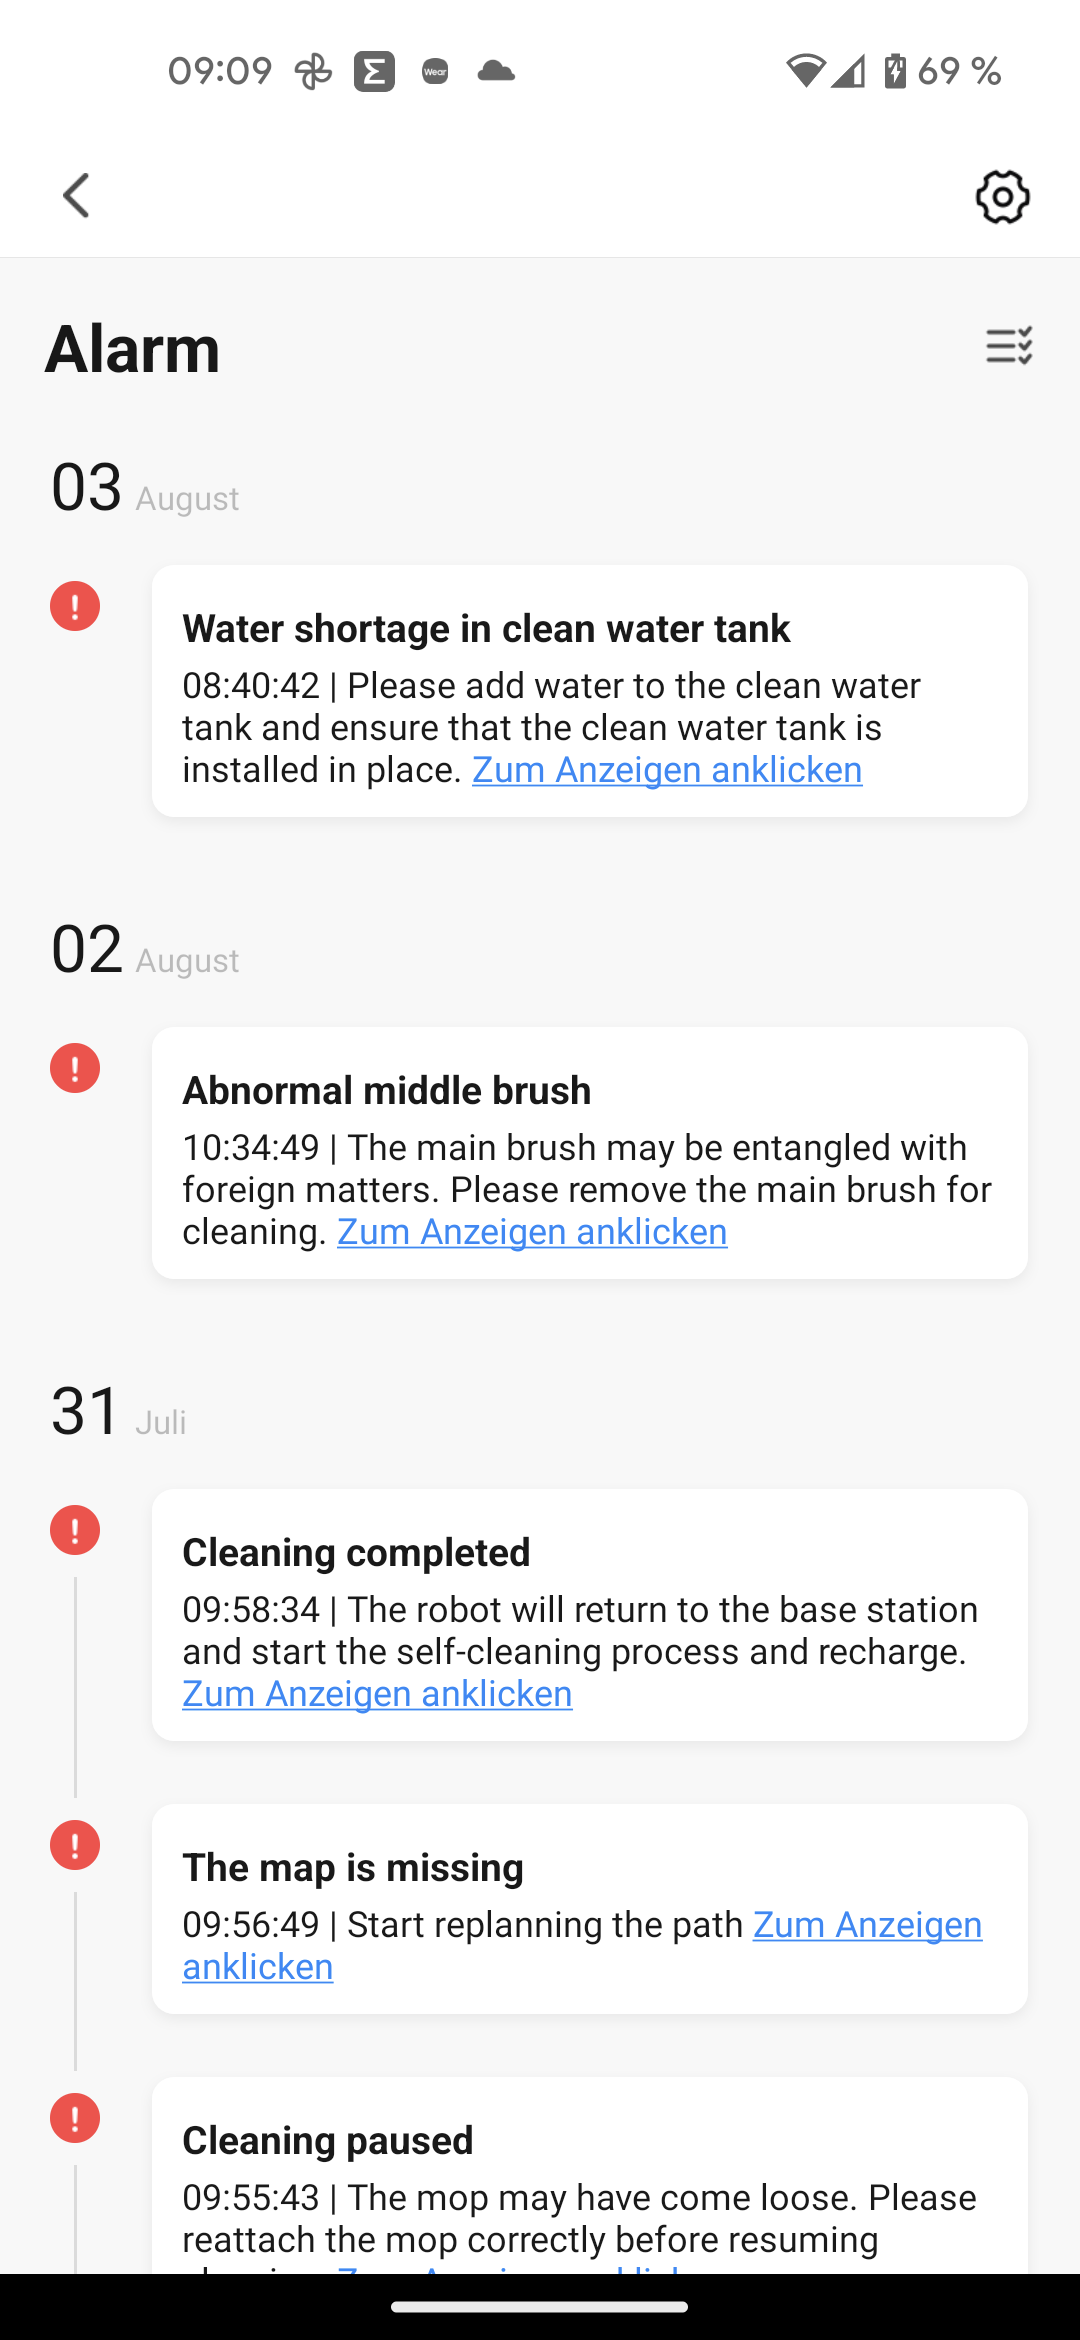This screenshot has height=2340, width=1080.
Task: Open the map is missing 'Zum Anzeigen' link
Action: 867,1925
